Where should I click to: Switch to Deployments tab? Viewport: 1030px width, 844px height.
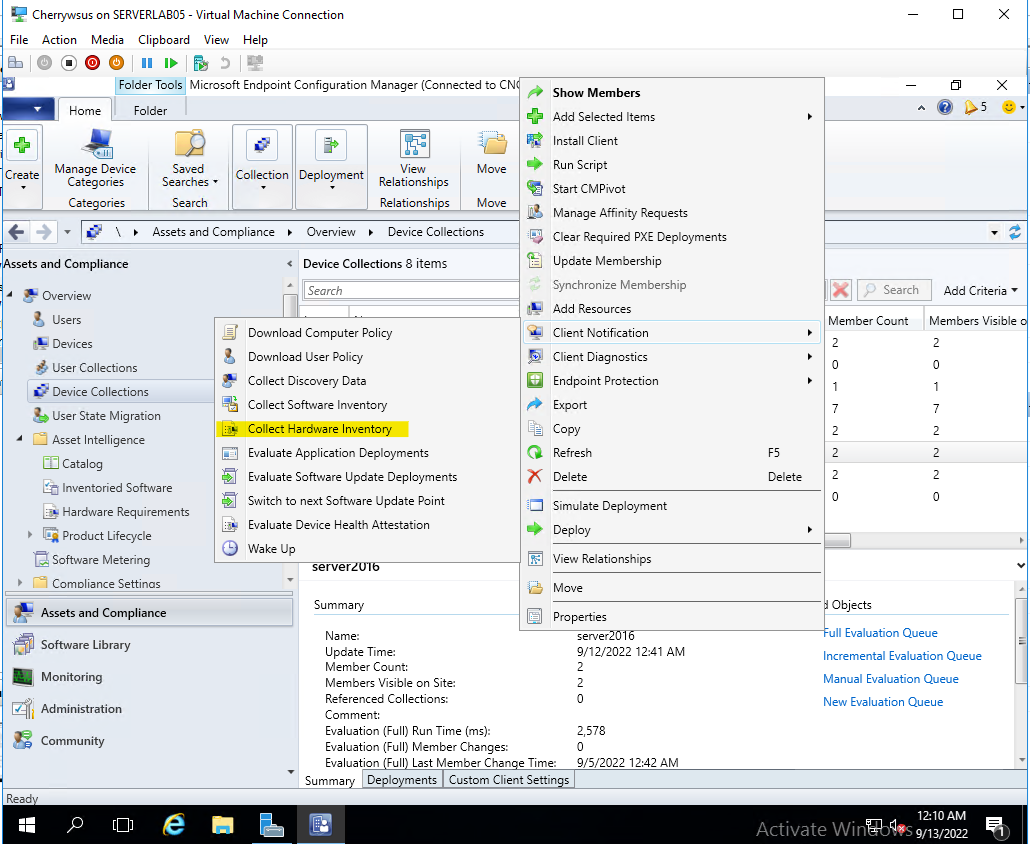click(401, 780)
